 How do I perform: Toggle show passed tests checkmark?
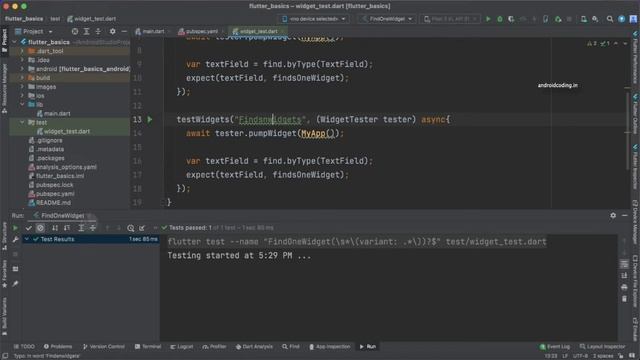point(29,228)
